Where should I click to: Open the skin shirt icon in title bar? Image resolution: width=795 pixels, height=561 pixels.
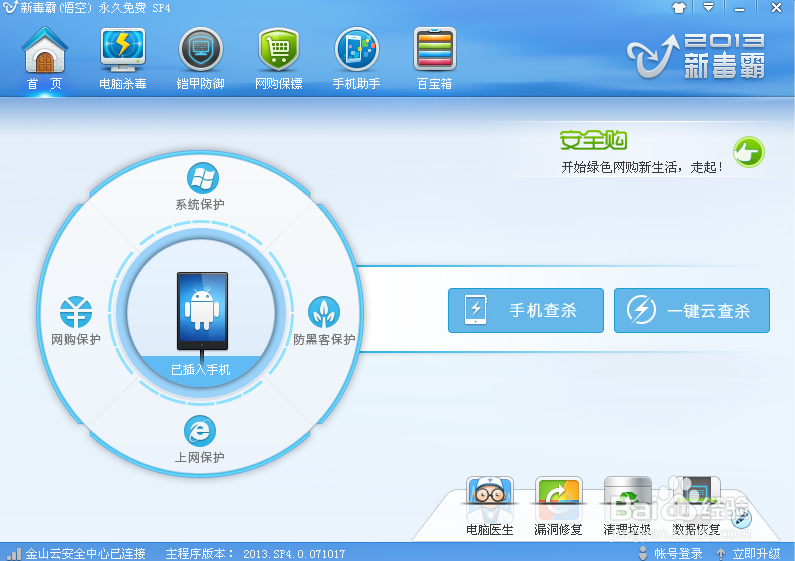pyautogui.click(x=678, y=8)
